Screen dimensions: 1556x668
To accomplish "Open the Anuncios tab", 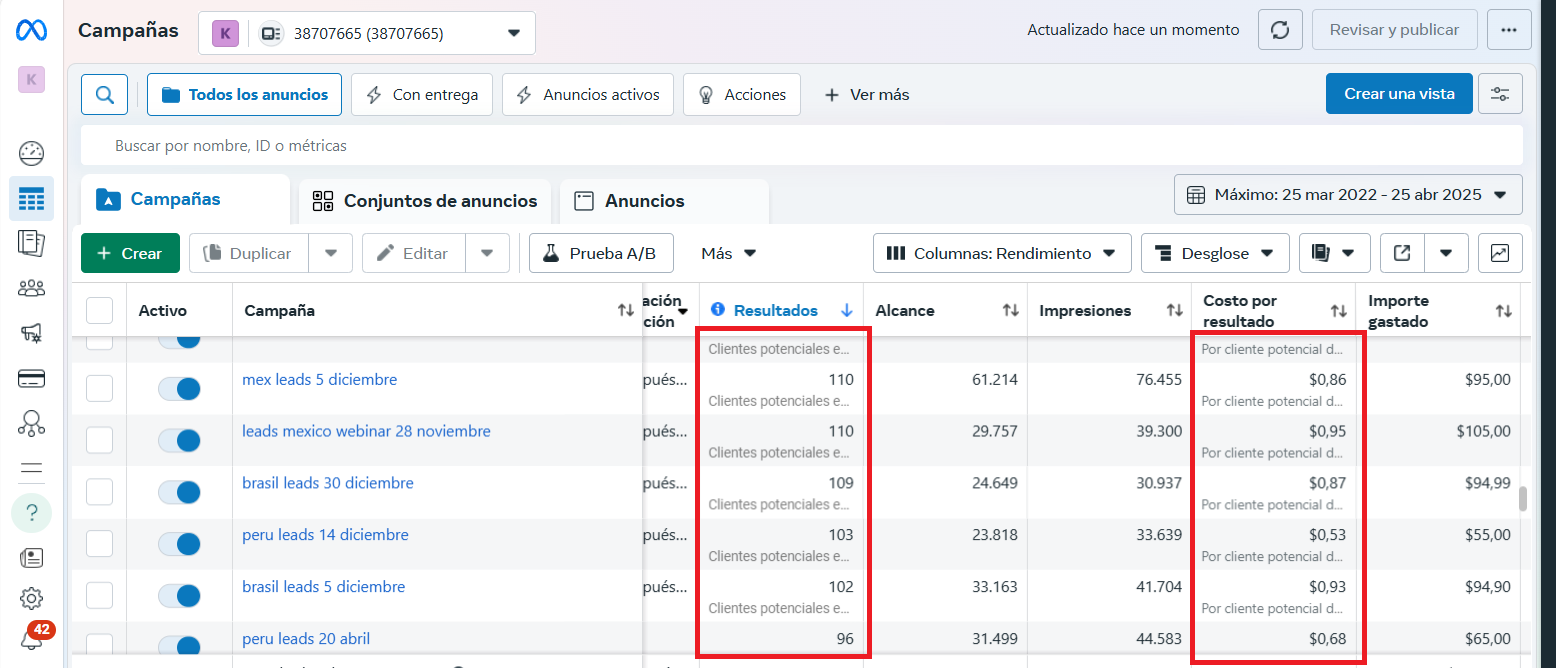I will pyautogui.click(x=663, y=201).
